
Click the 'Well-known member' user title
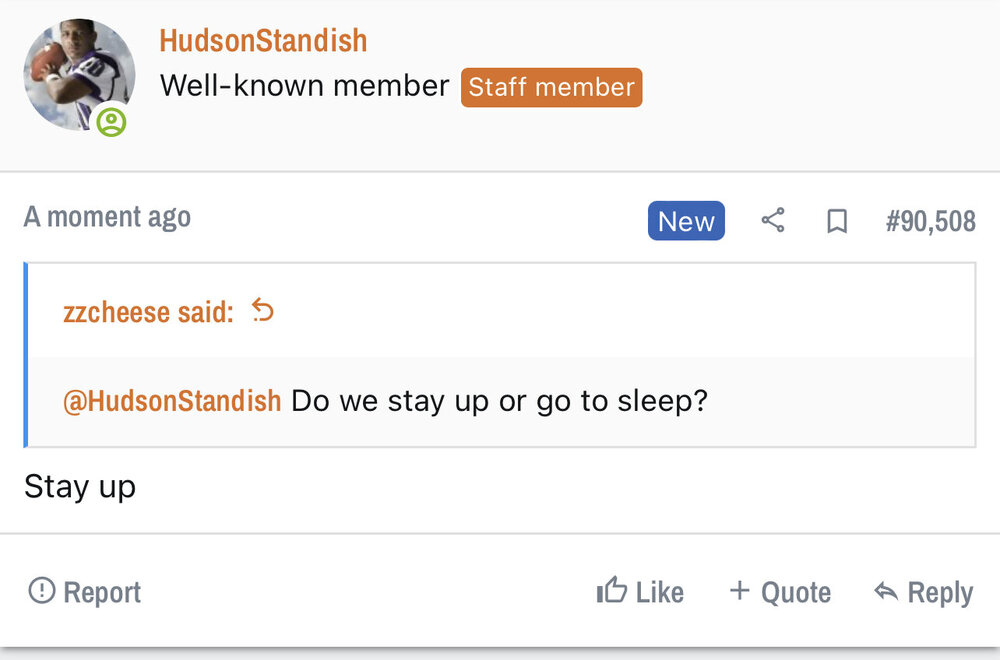pyautogui.click(x=304, y=86)
